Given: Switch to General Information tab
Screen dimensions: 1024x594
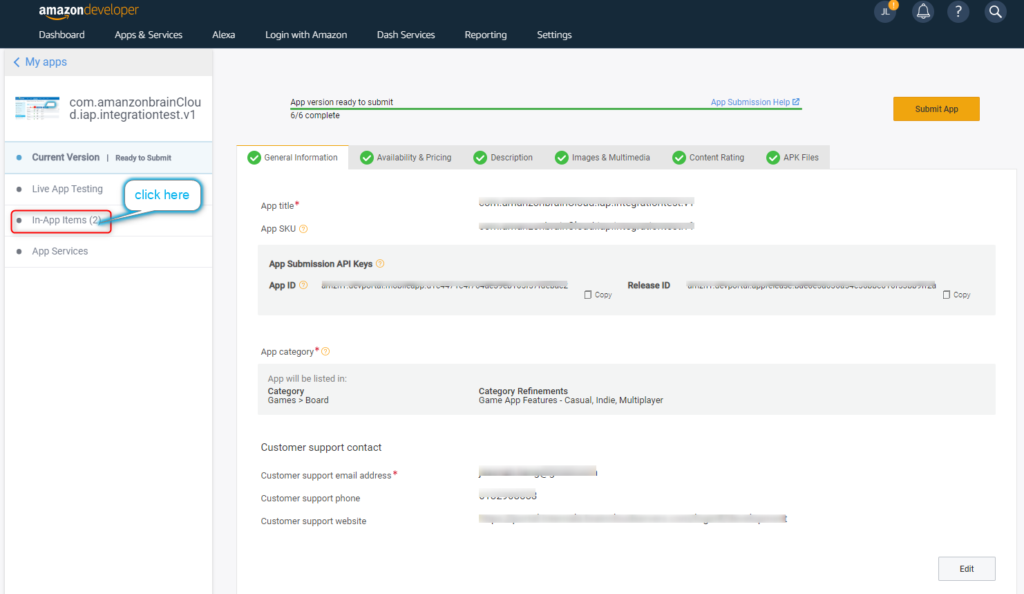Looking at the screenshot, I should (293, 157).
